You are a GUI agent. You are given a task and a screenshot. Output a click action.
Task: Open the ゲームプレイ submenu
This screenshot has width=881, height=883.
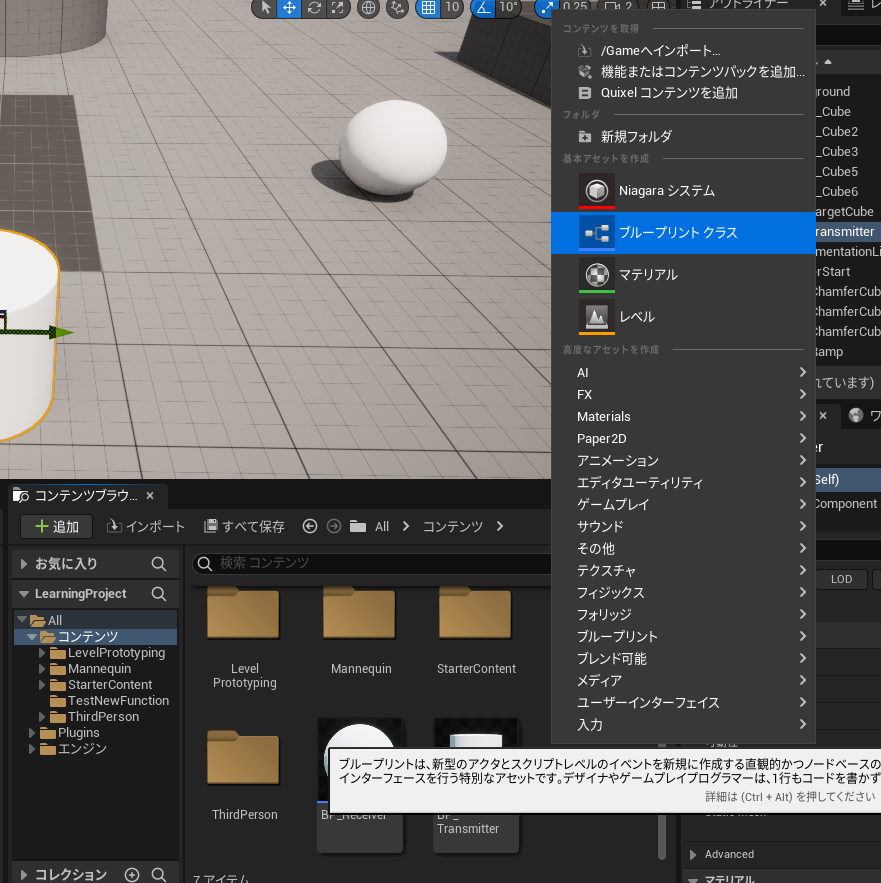683,504
